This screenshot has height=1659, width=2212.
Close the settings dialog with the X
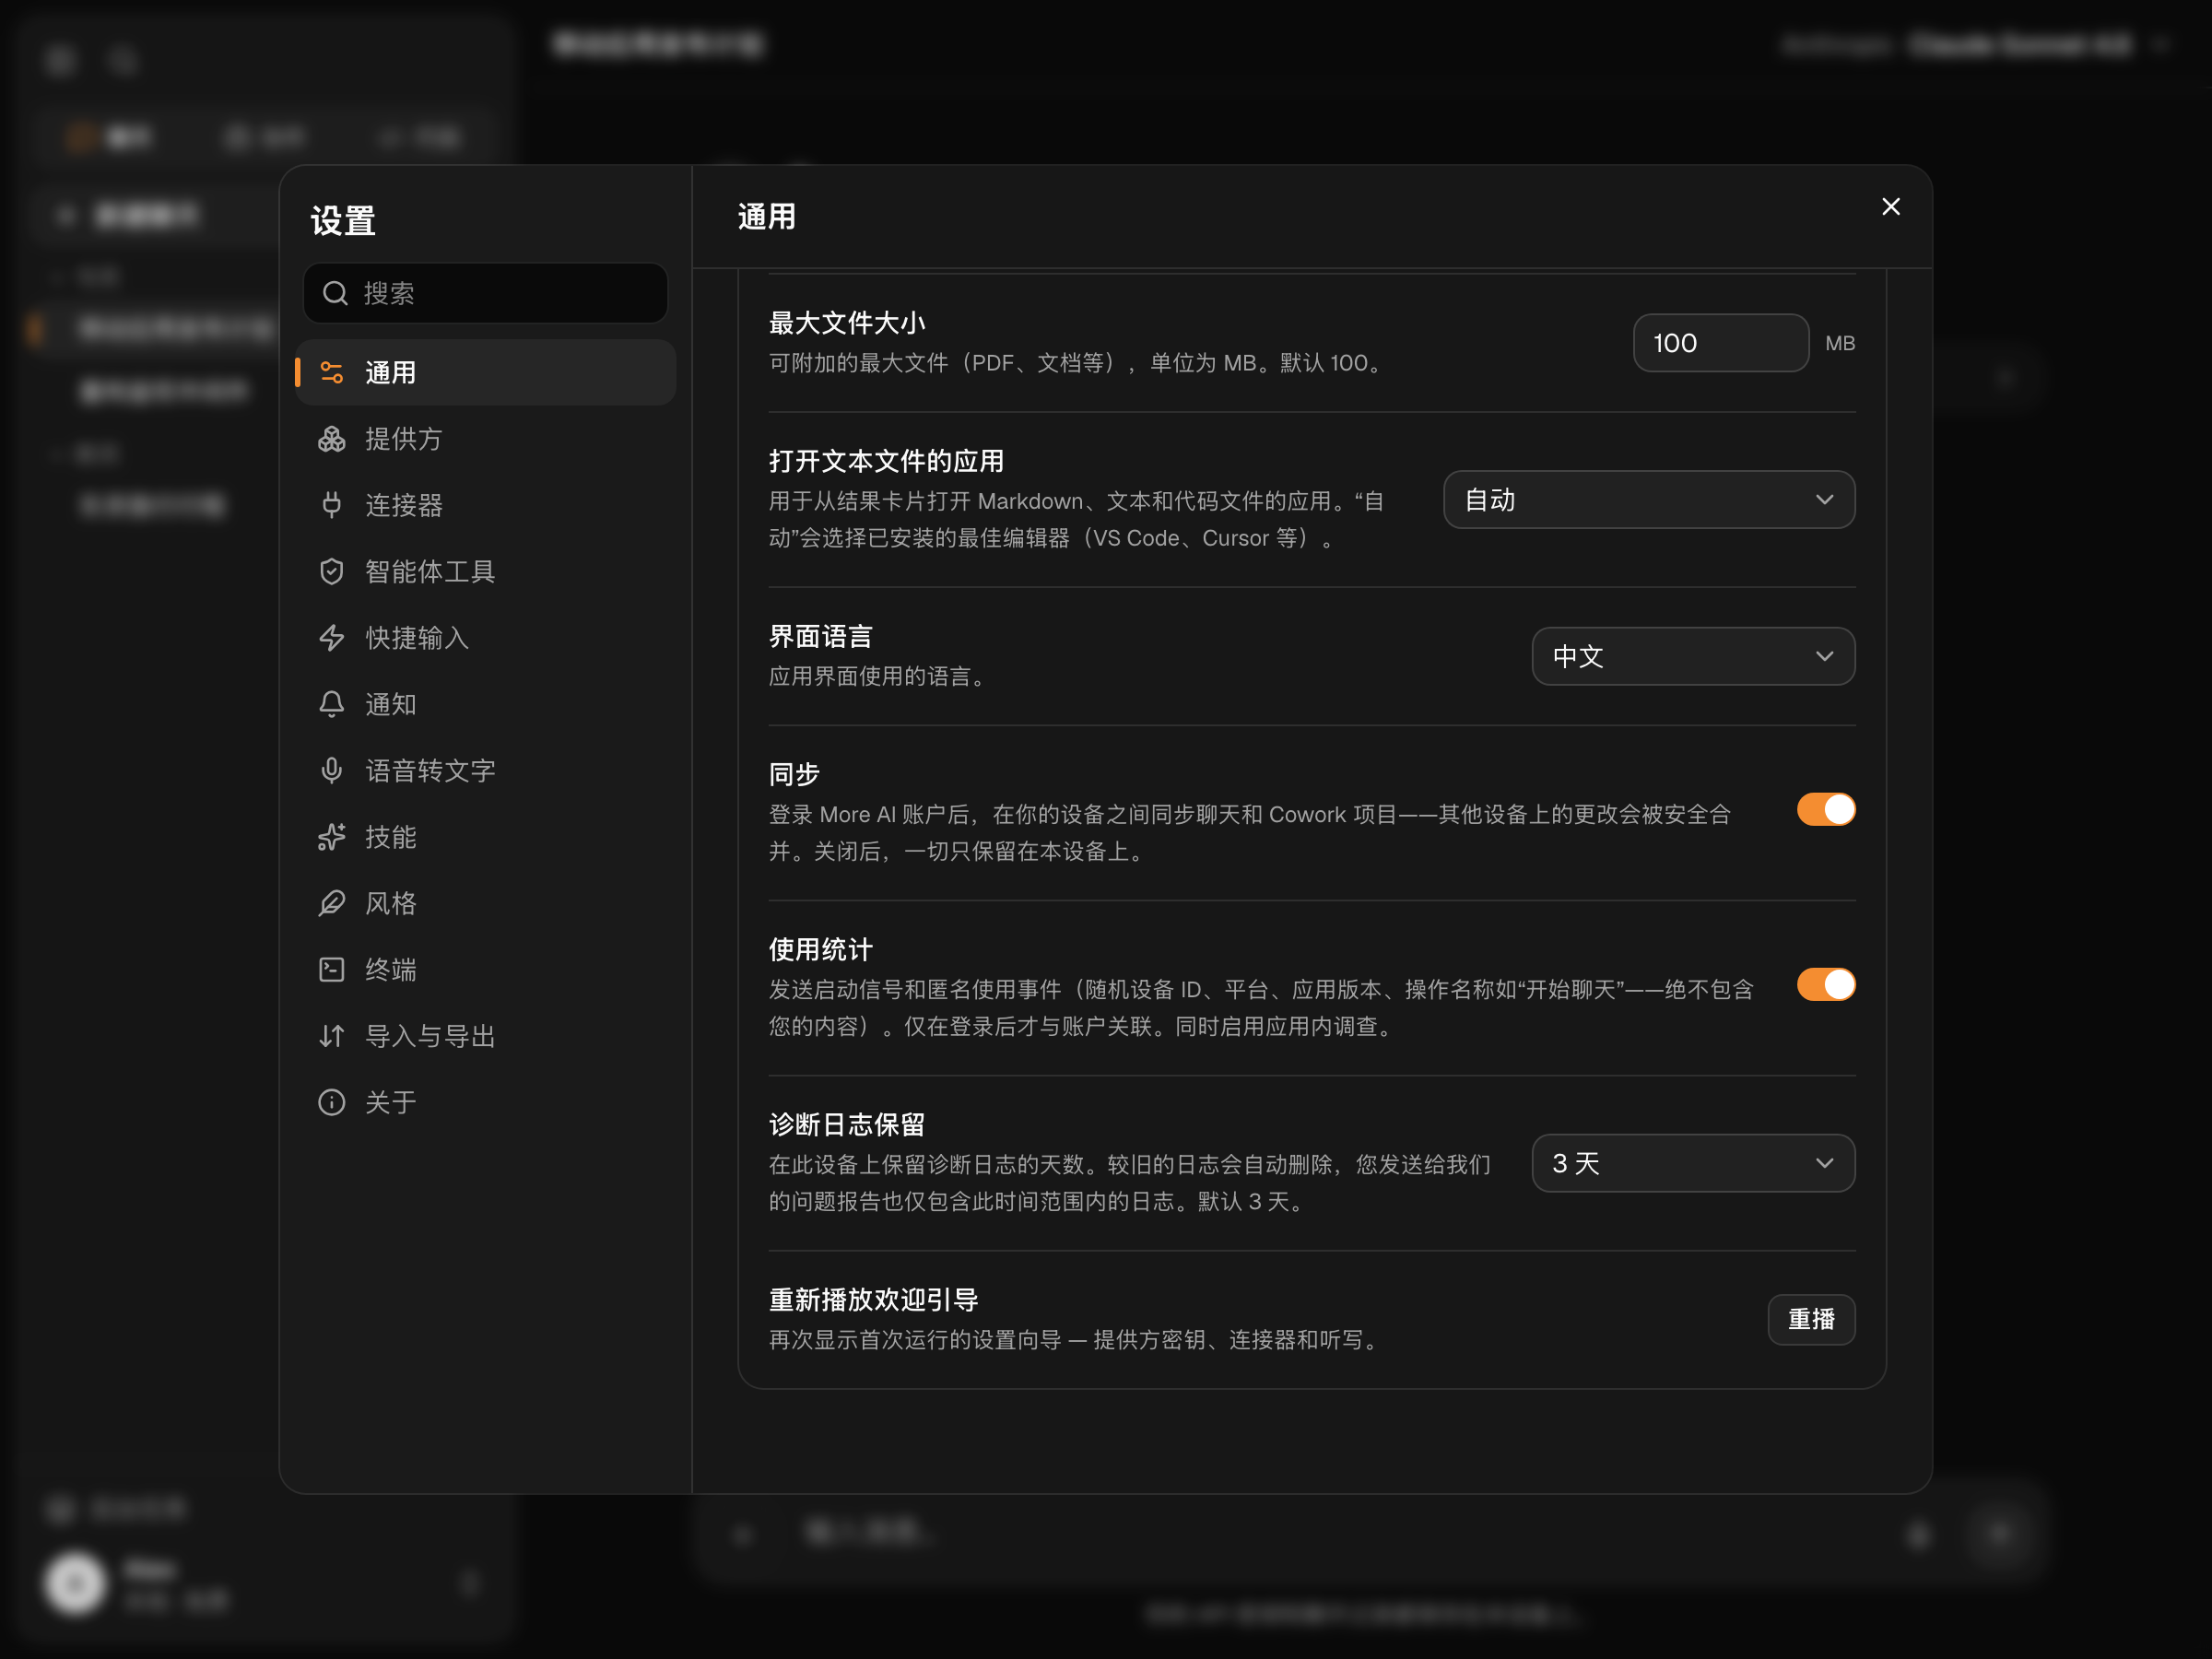[x=1890, y=207]
